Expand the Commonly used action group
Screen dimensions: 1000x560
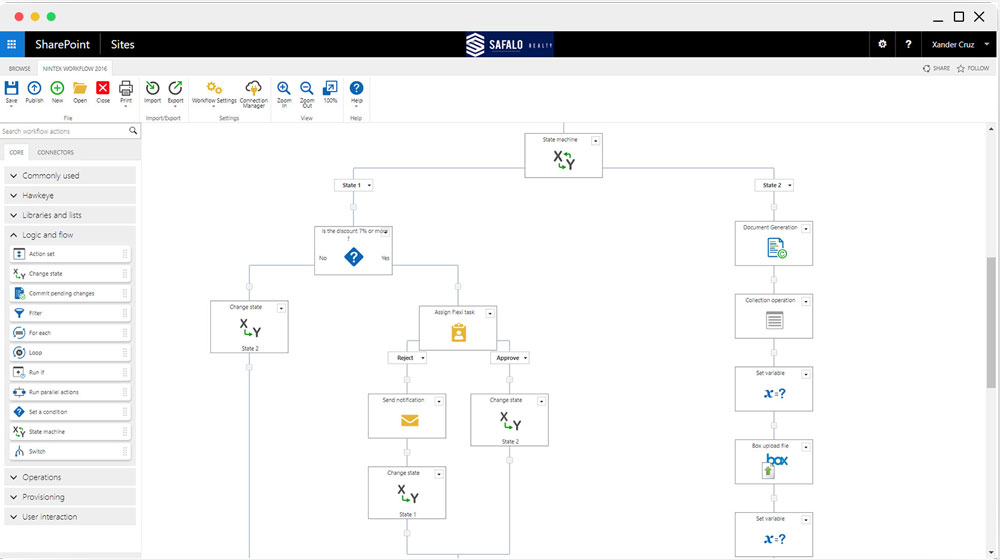70,175
